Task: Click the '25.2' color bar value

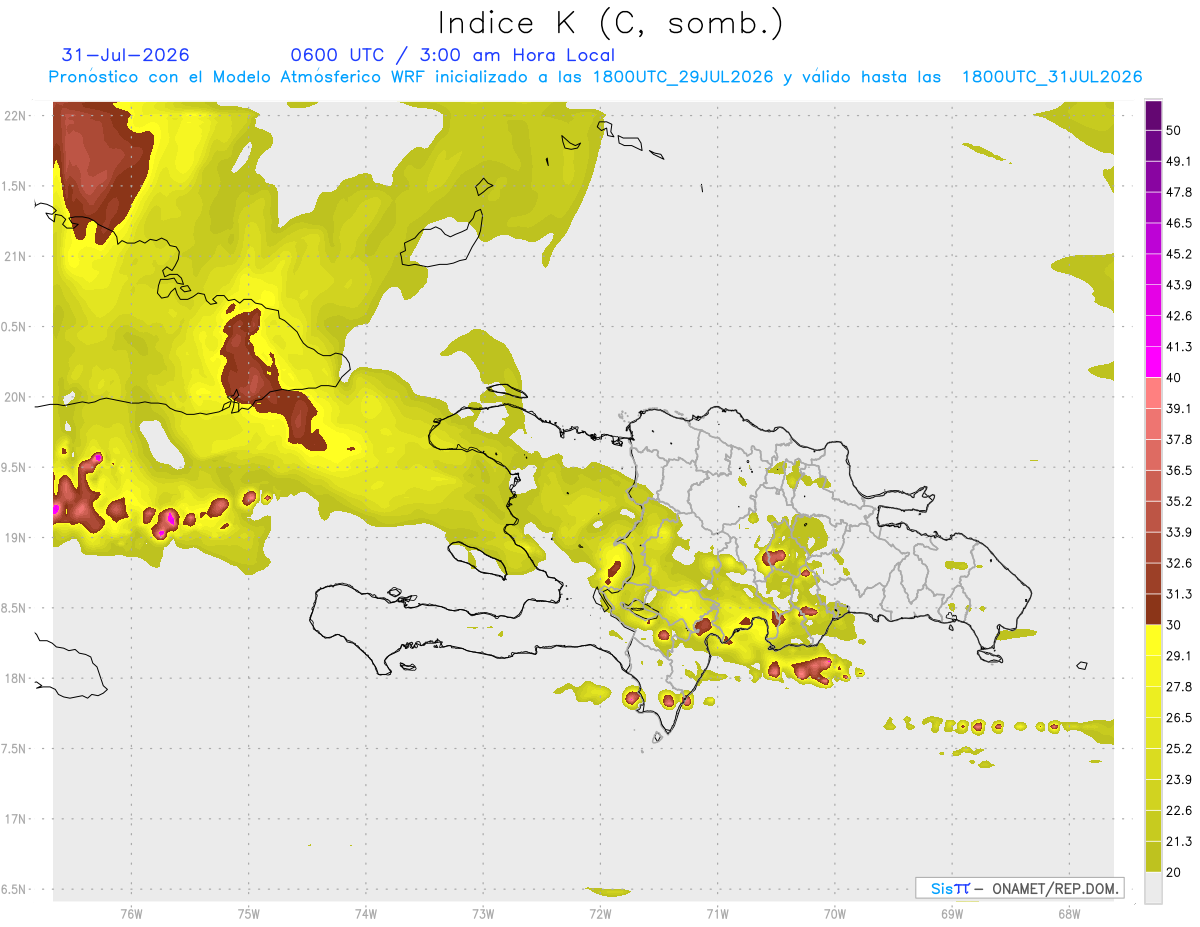Action: [x=1179, y=749]
